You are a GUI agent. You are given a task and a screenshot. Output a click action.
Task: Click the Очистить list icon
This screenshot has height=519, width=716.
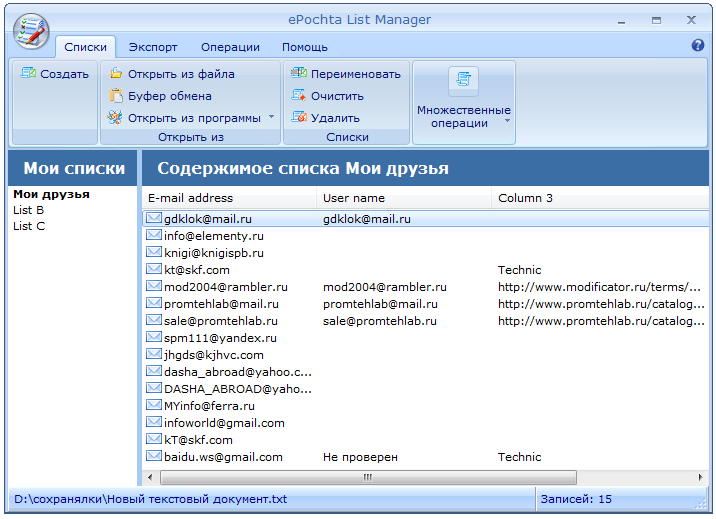299,95
